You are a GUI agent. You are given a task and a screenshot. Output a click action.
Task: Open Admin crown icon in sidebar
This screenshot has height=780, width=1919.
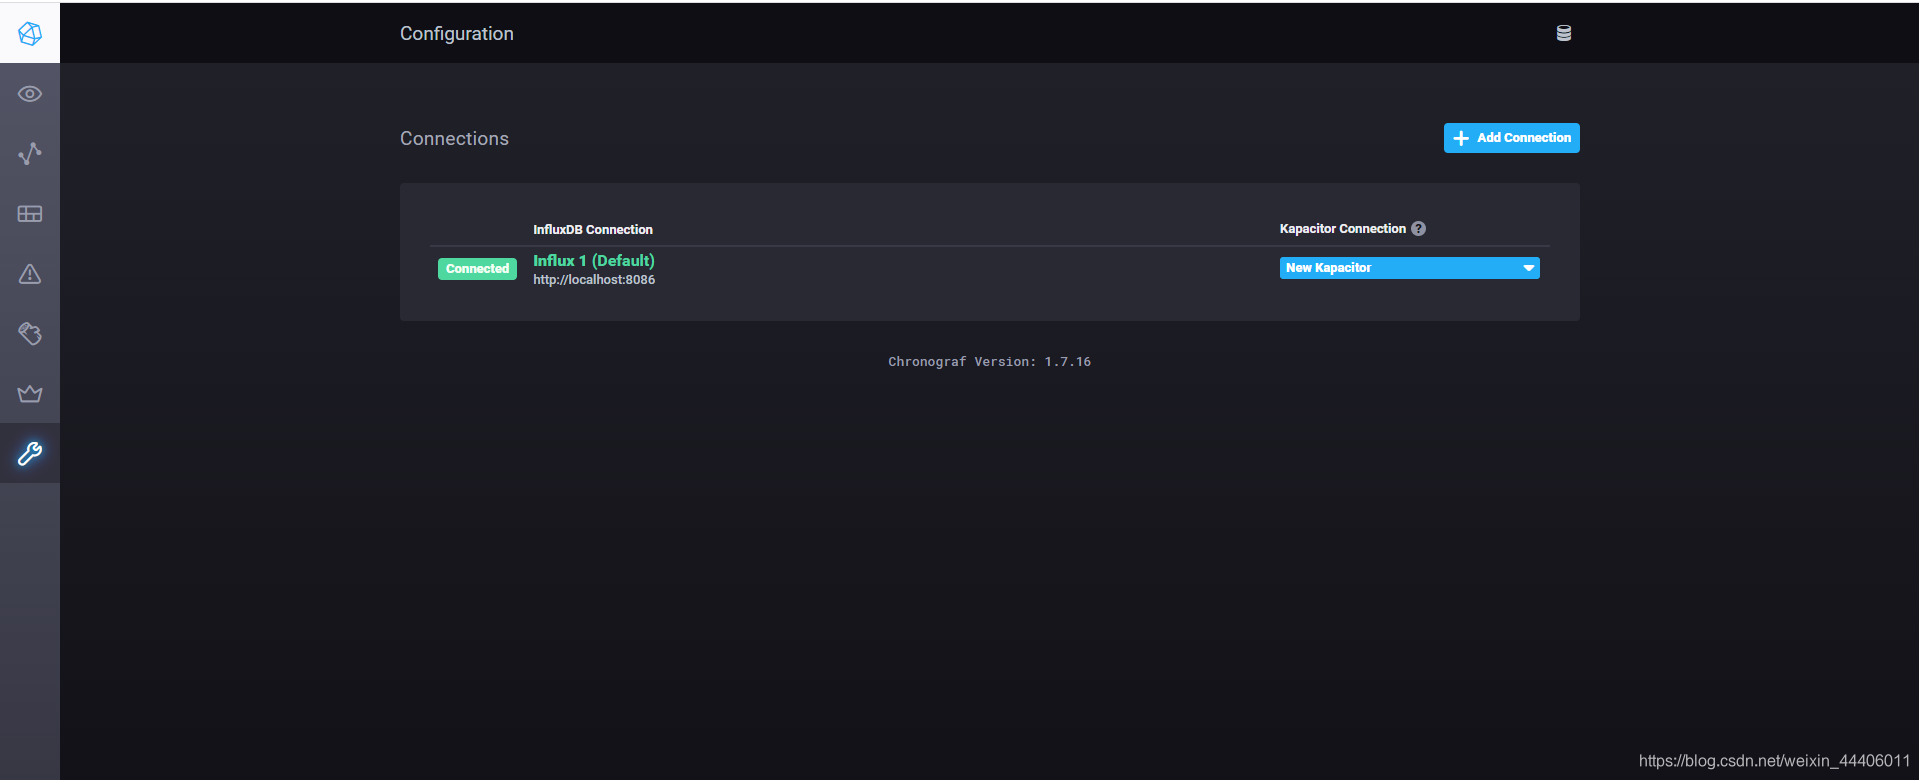tap(30, 394)
